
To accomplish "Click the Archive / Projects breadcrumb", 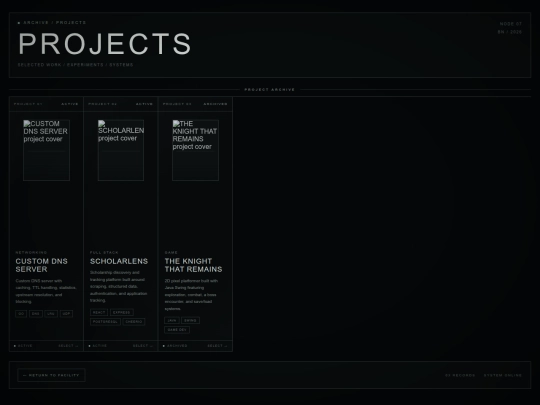I will click(x=54, y=23).
